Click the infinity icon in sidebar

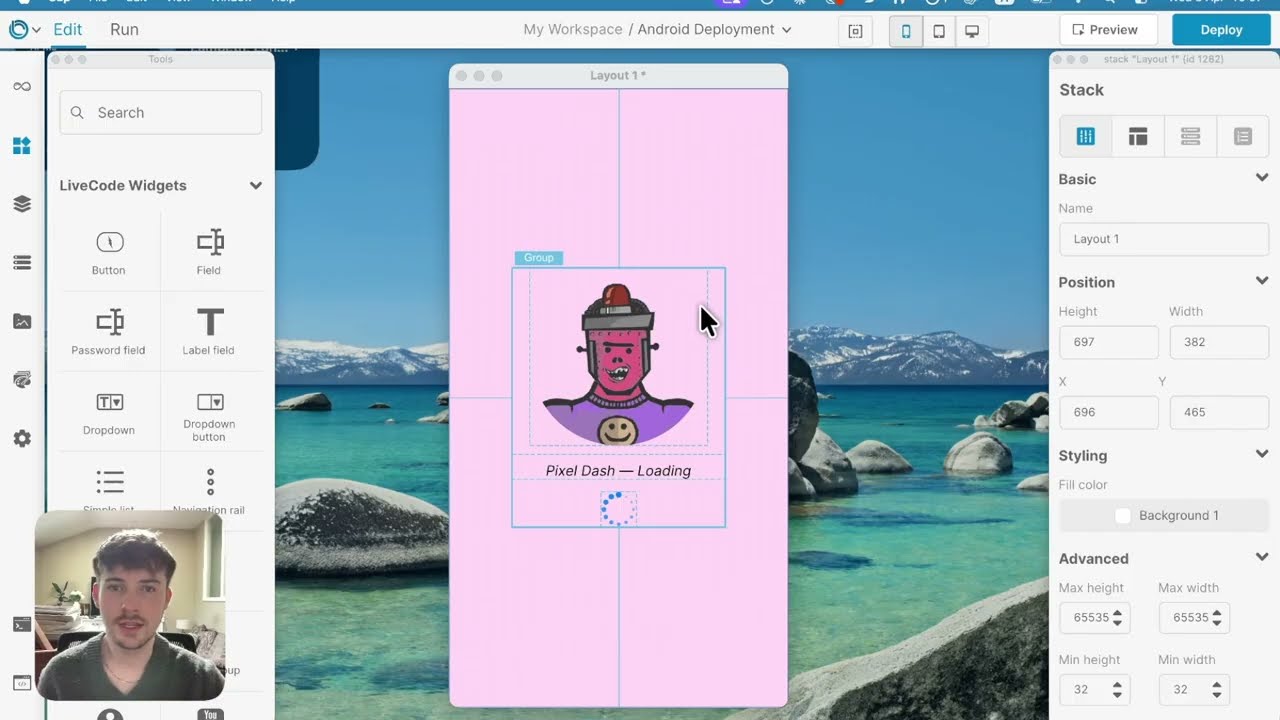click(x=22, y=87)
